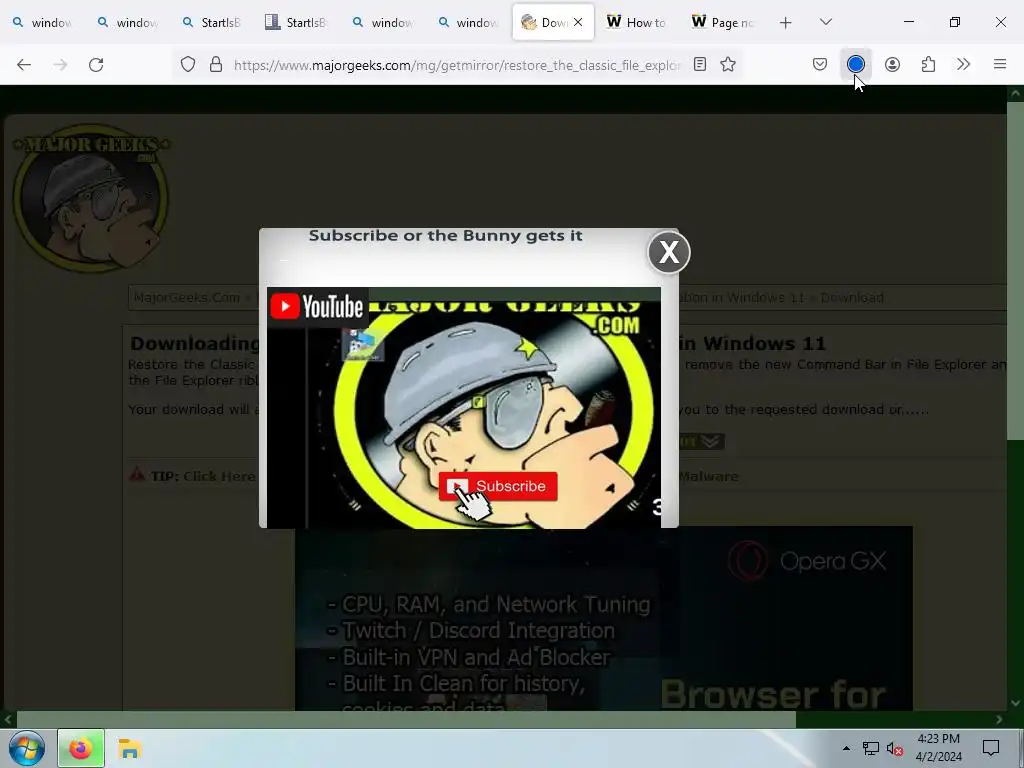Screen dimensions: 1024x768
Task: Open the Firefox hamburger menu
Action: pos(1000,64)
